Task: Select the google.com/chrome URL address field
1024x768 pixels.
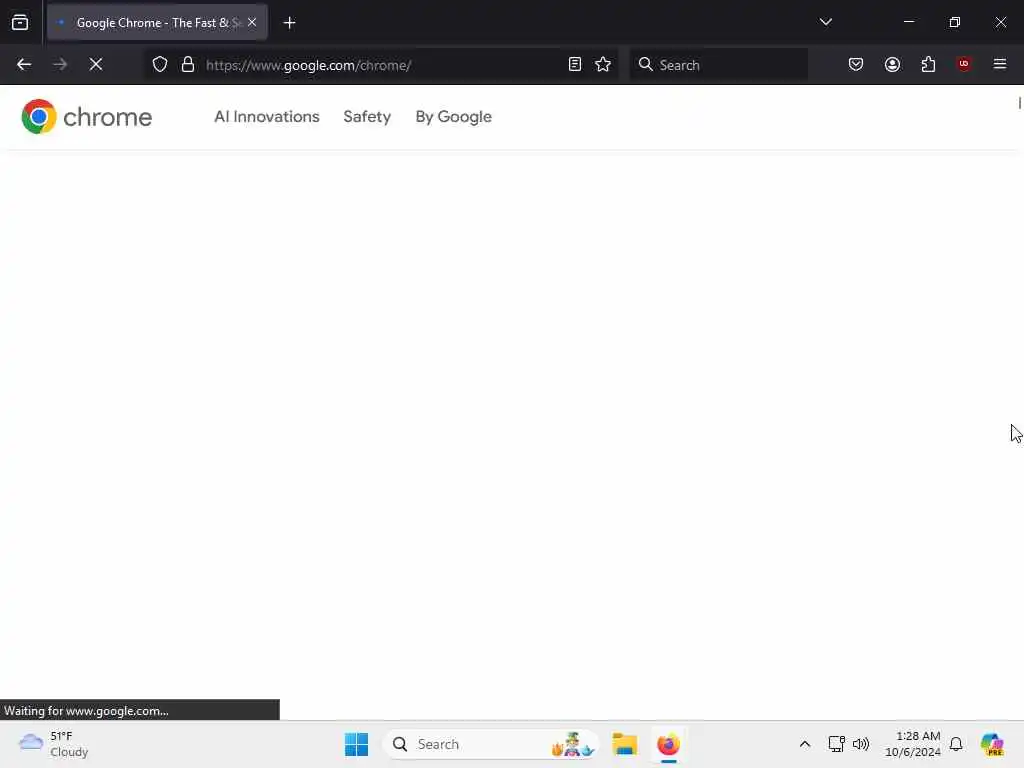Action: (x=379, y=65)
